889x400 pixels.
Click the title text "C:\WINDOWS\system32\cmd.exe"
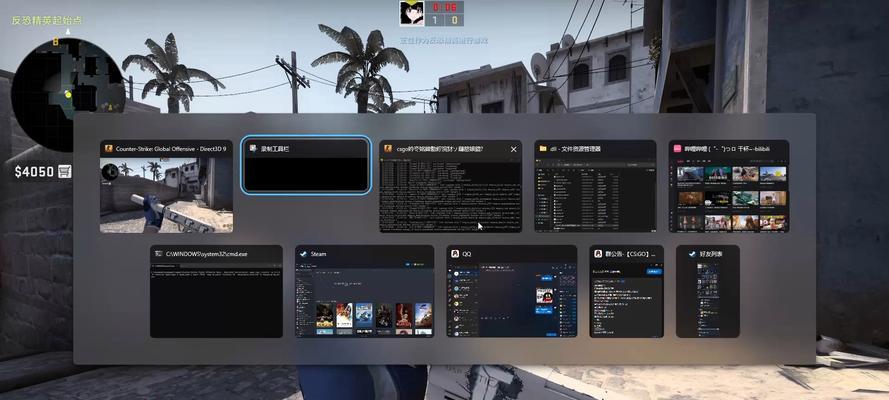point(207,254)
